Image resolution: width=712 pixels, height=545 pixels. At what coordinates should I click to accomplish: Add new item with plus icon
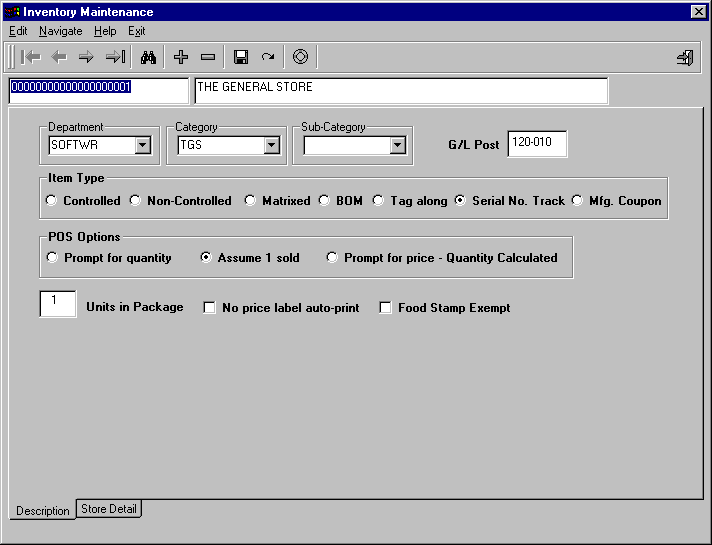[x=181, y=57]
